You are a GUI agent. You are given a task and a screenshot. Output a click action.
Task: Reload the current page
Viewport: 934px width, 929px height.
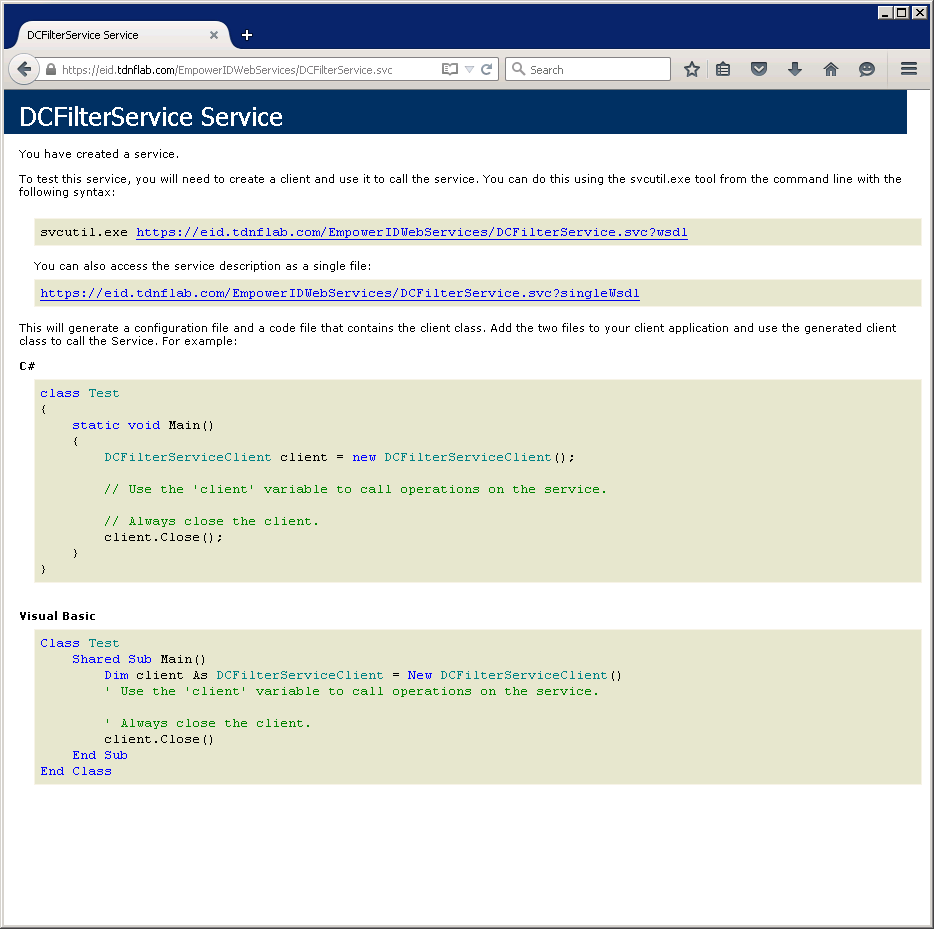(x=487, y=70)
